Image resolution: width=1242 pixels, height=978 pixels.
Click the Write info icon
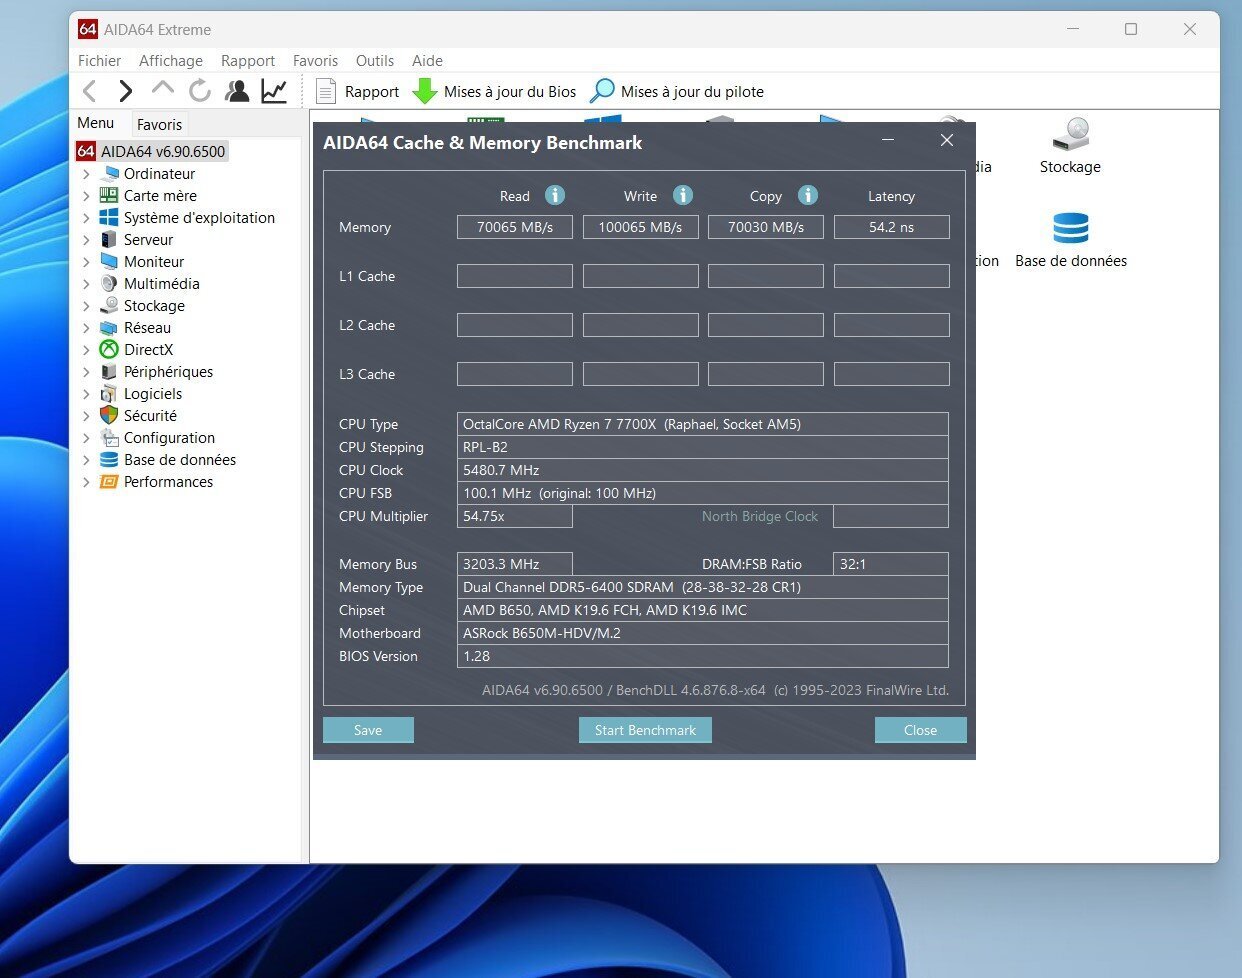pos(683,195)
